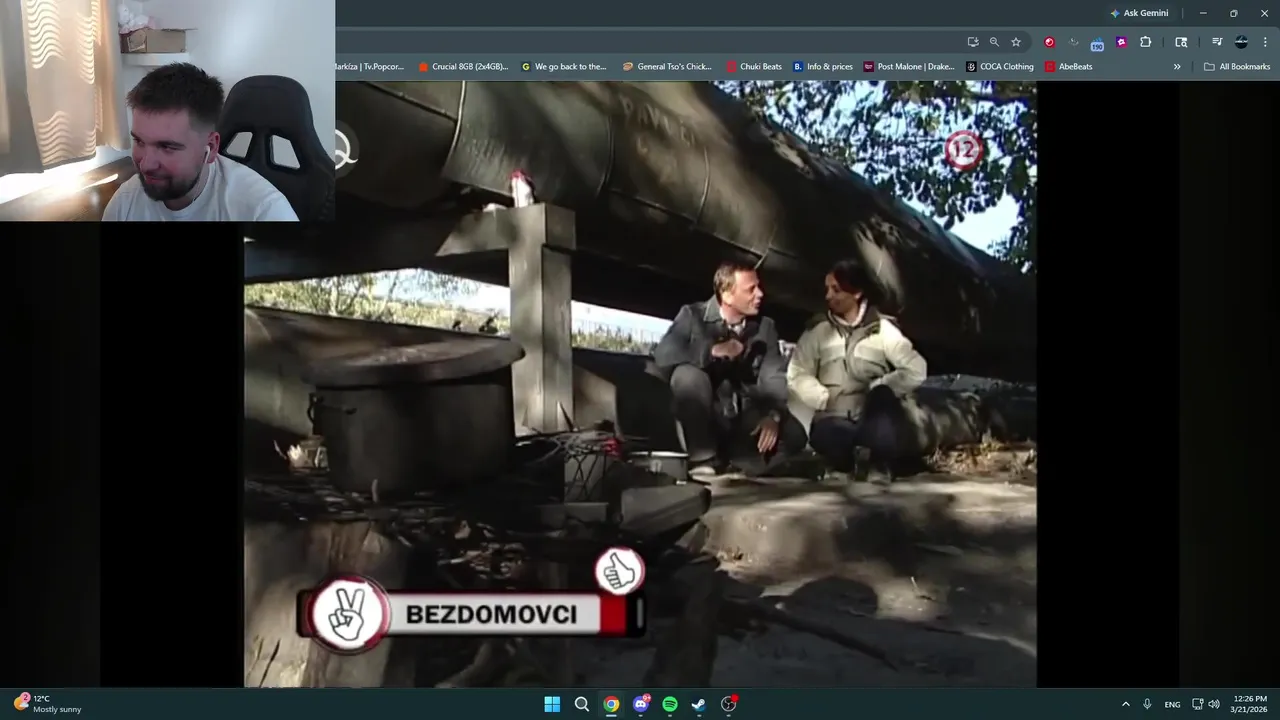Bookmark this page with the star icon
1280x720 pixels.
(1016, 42)
